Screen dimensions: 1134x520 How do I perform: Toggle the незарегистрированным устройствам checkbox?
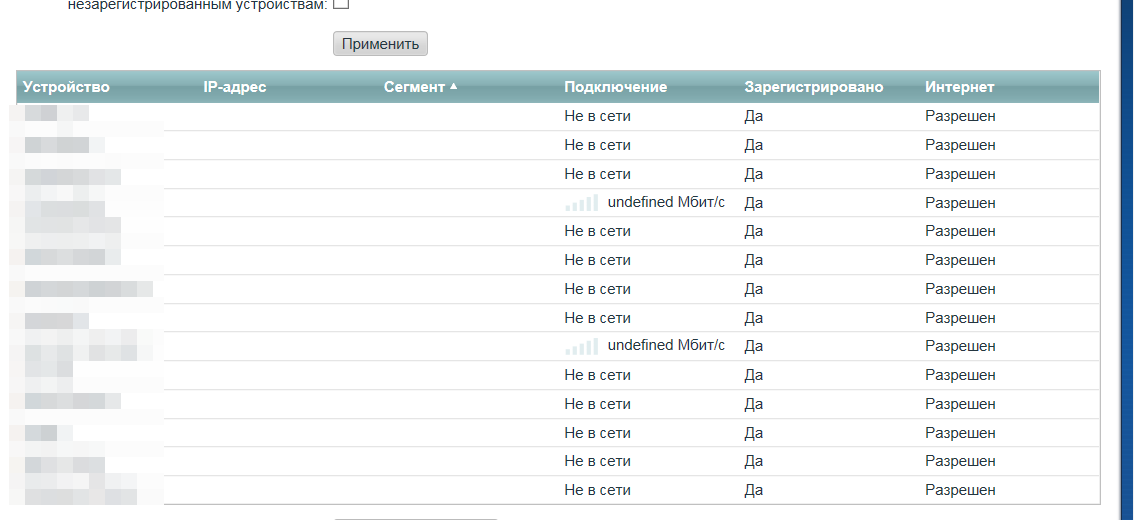point(341,4)
